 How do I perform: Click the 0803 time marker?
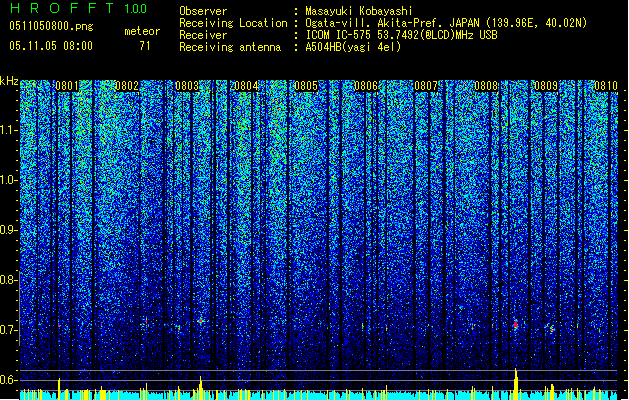[187, 86]
